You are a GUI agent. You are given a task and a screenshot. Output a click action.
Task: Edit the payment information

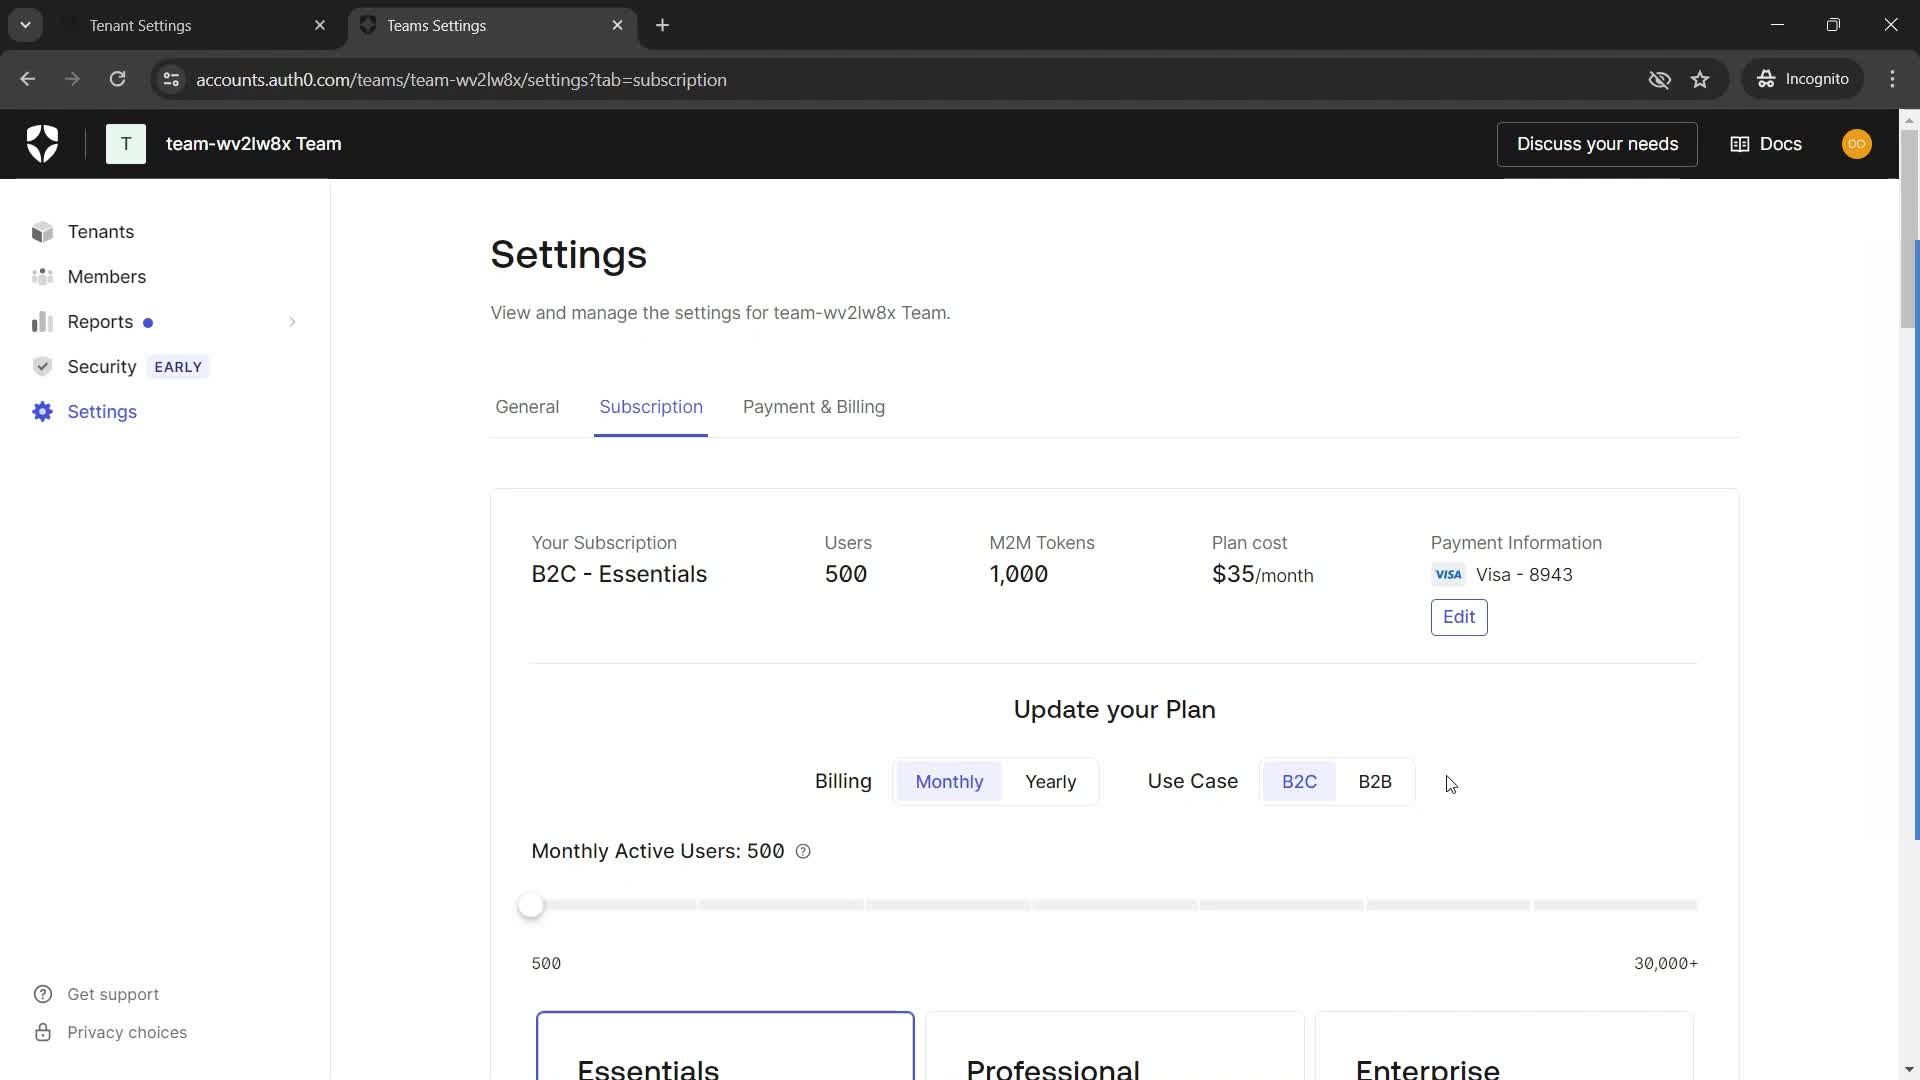tap(1459, 617)
